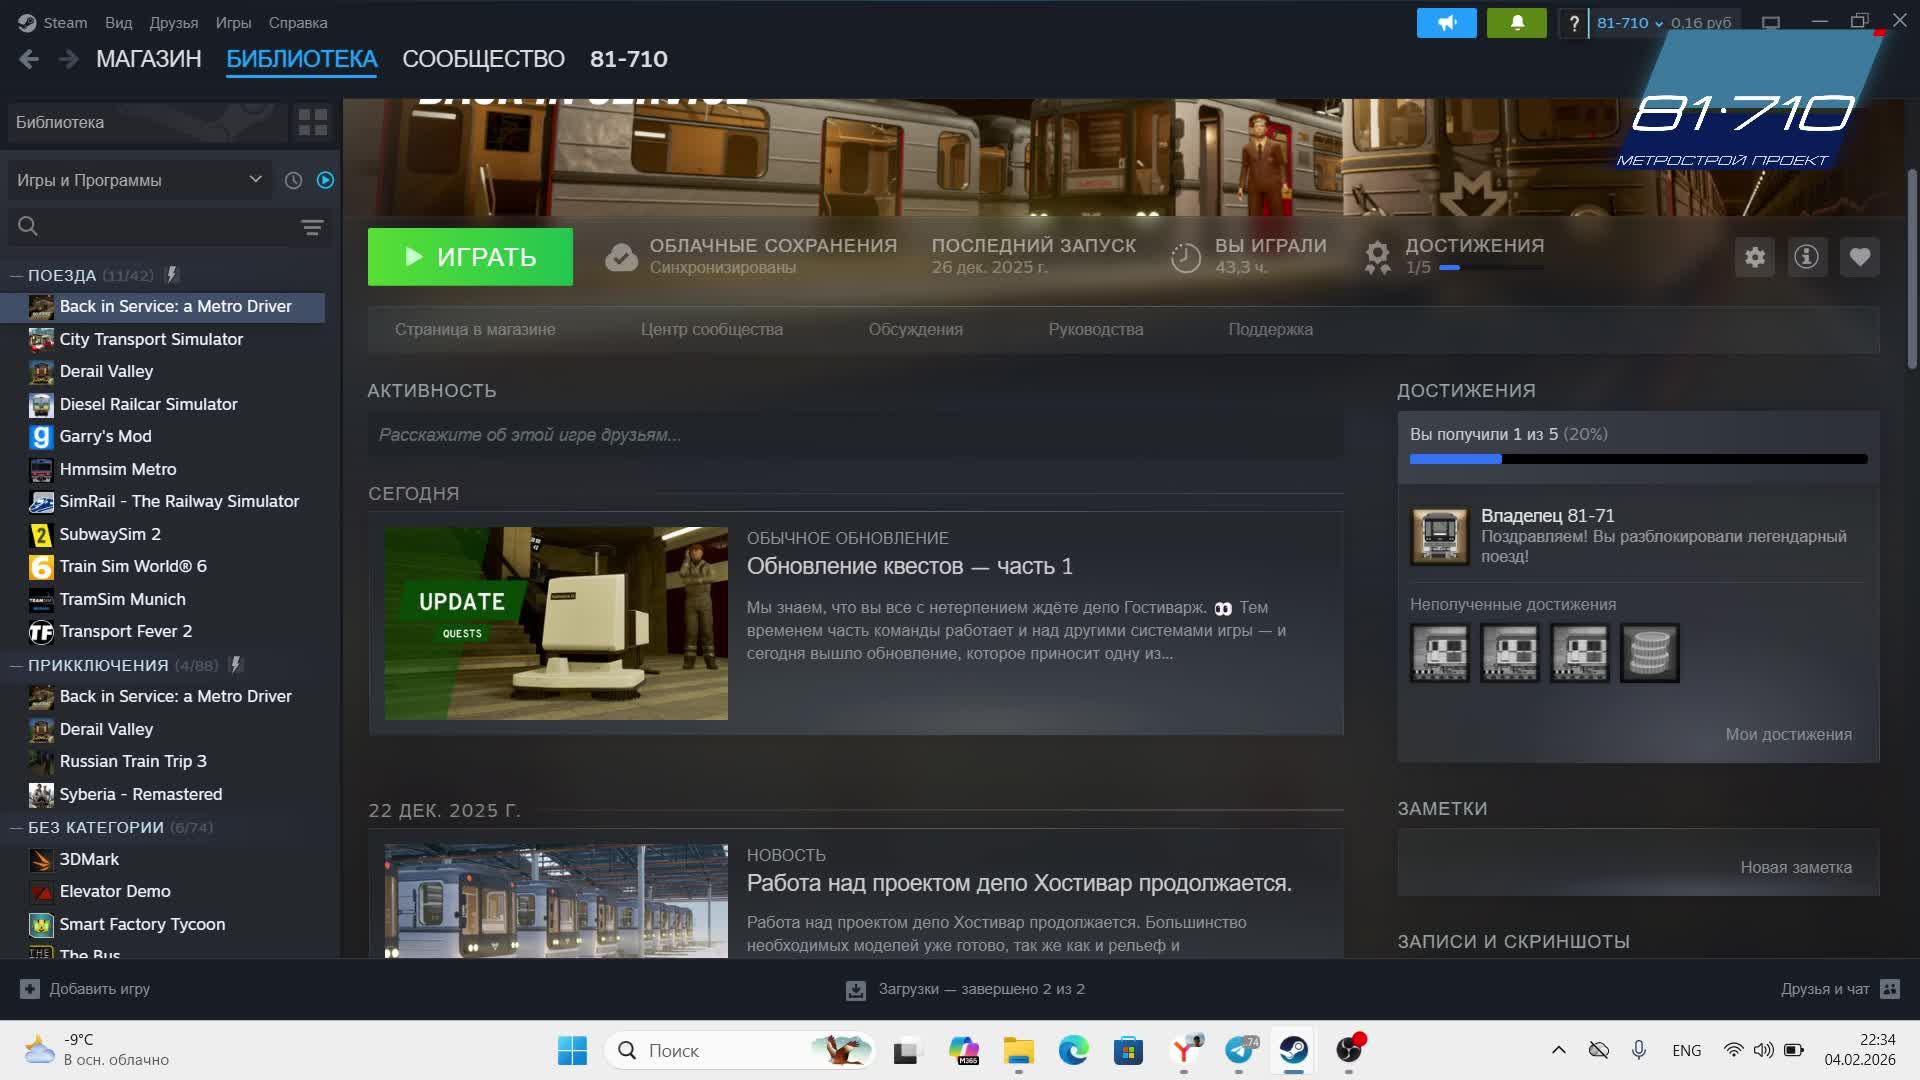
Task: Open the green notifications bell
Action: click(1516, 22)
